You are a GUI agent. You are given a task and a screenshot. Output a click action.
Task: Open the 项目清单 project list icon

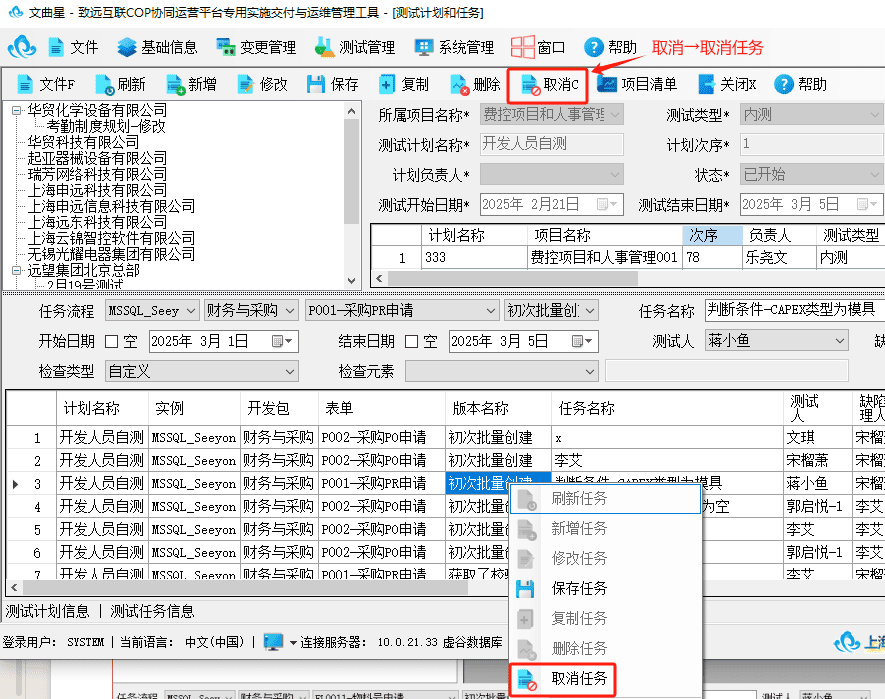[607, 84]
